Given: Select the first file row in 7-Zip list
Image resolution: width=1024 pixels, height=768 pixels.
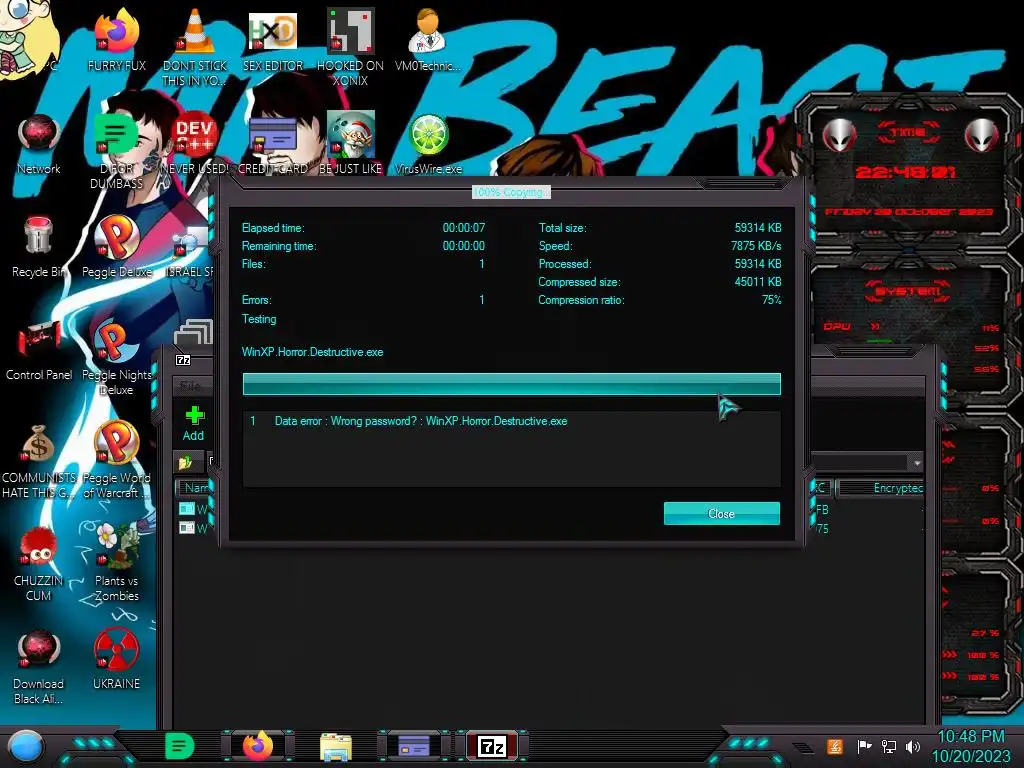Looking at the screenshot, I should click(193, 509).
